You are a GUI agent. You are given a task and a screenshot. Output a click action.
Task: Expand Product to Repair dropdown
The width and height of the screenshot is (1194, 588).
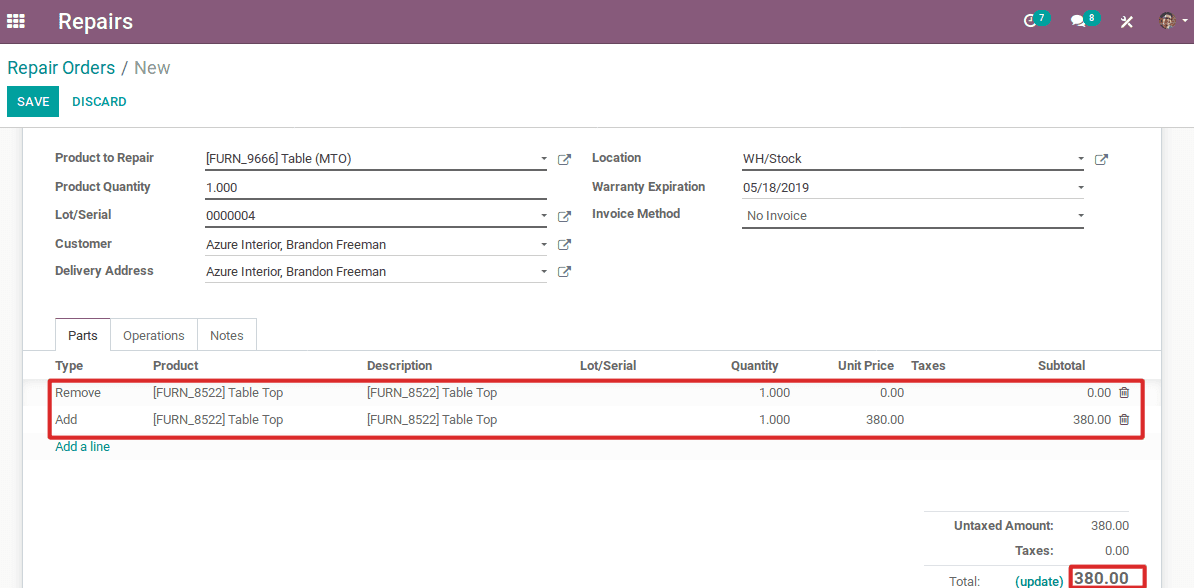tap(544, 159)
